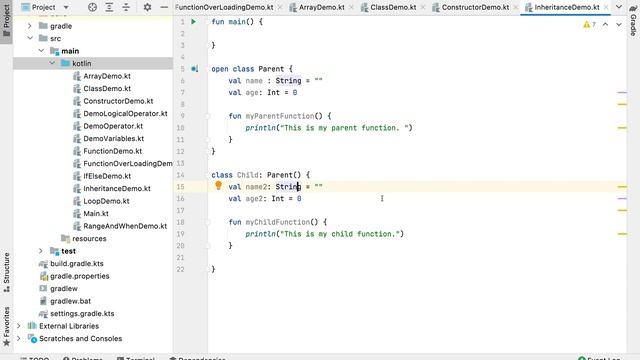
Task: Go to next highlighted error arrow
Action: click(x=619, y=24)
